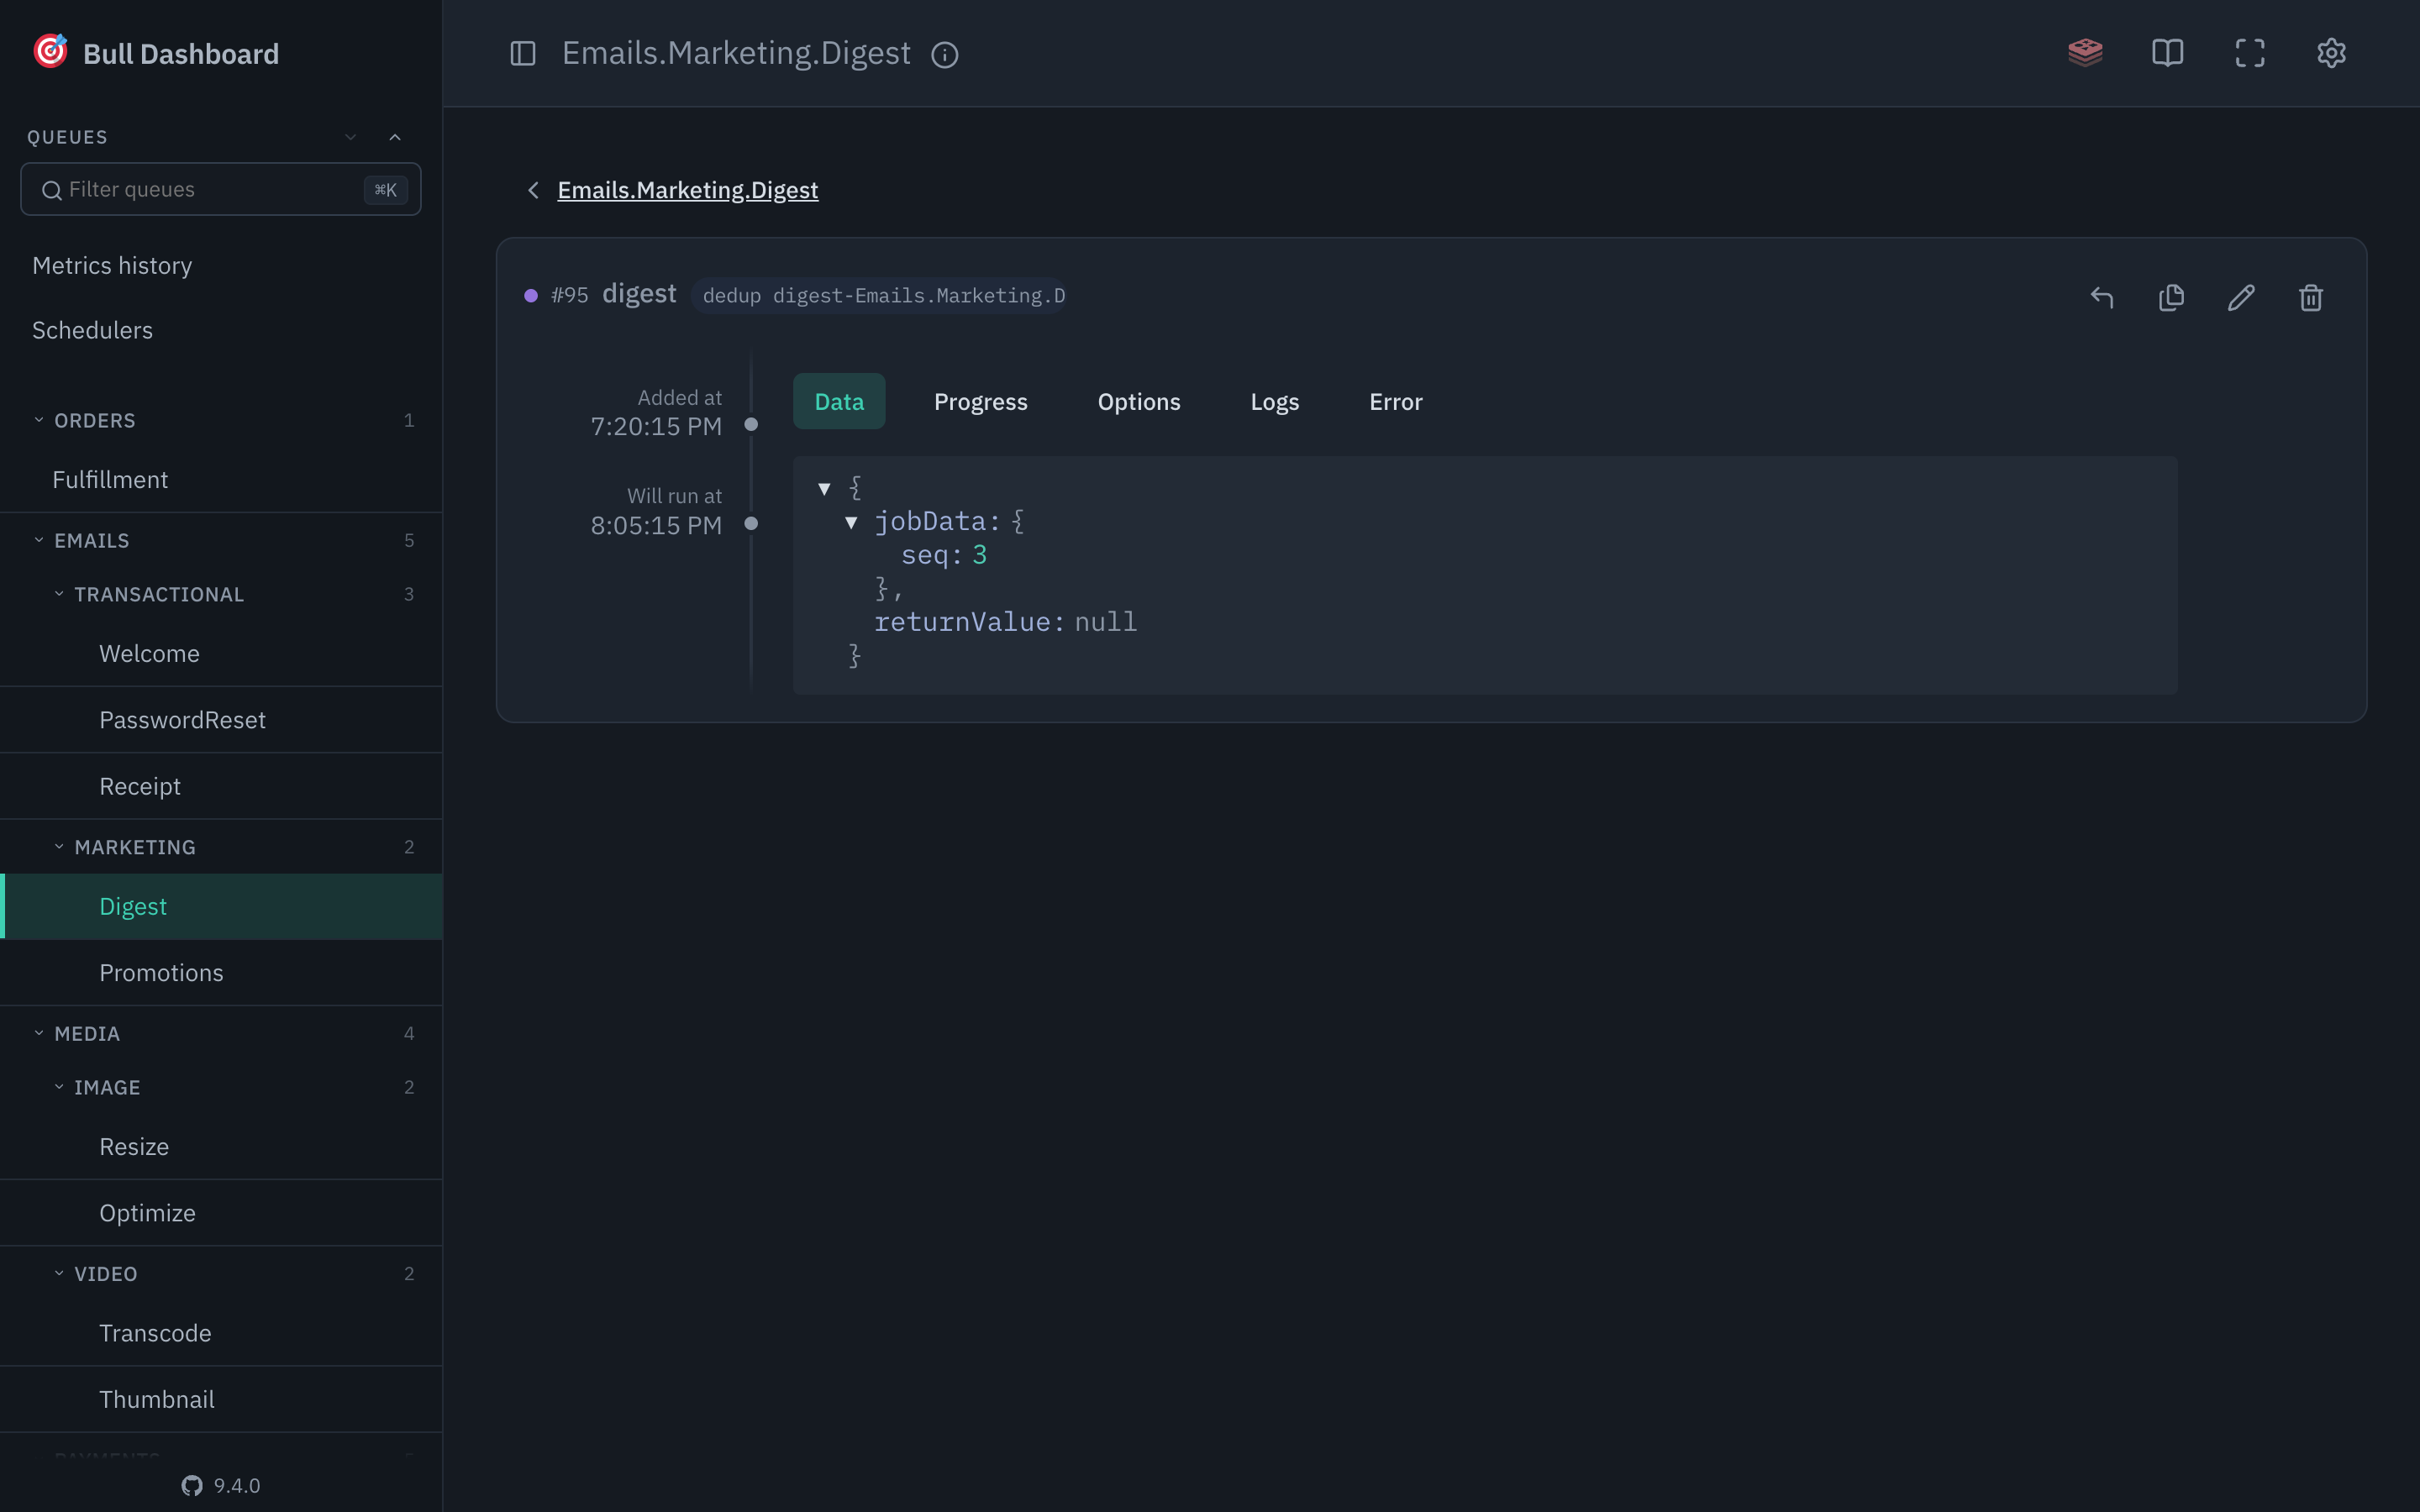Click the back chevron before Emails.Marketing.Digest
2420x1512 pixels.
(x=533, y=190)
